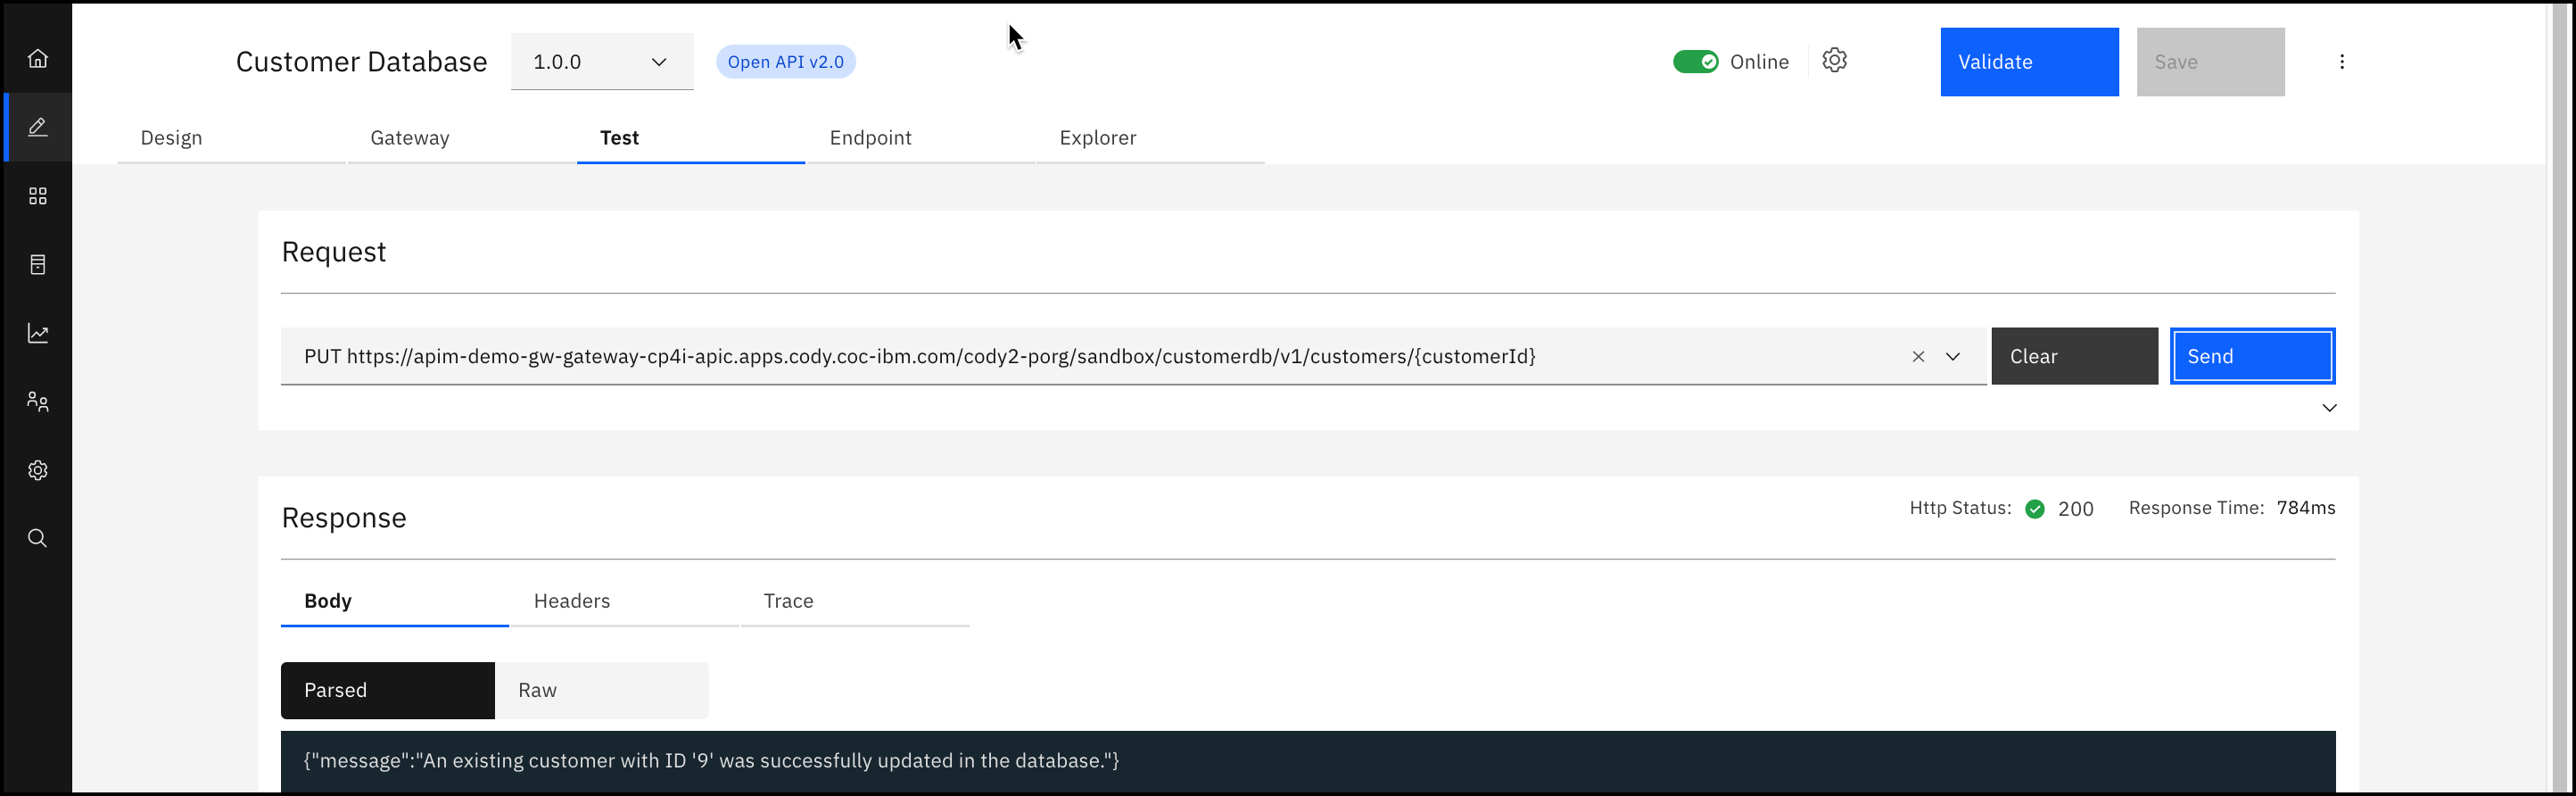This screenshot has width=2576, height=796.
Task: Click the Validate button
Action: (x=2028, y=62)
